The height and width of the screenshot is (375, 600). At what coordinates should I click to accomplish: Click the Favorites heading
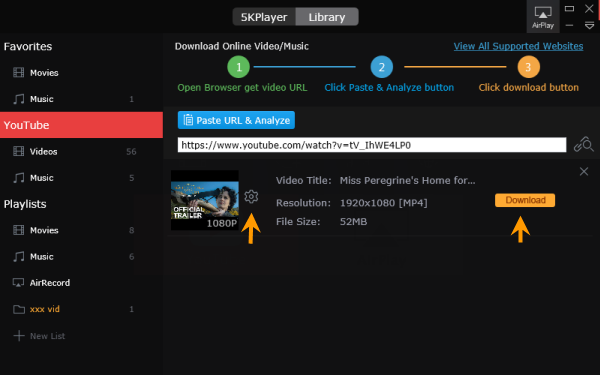coord(28,47)
